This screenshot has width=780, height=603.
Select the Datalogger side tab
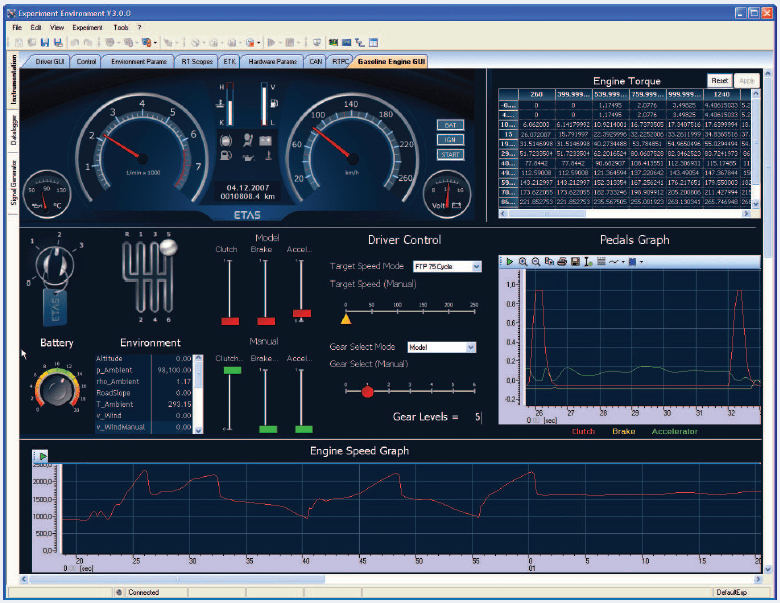13,130
